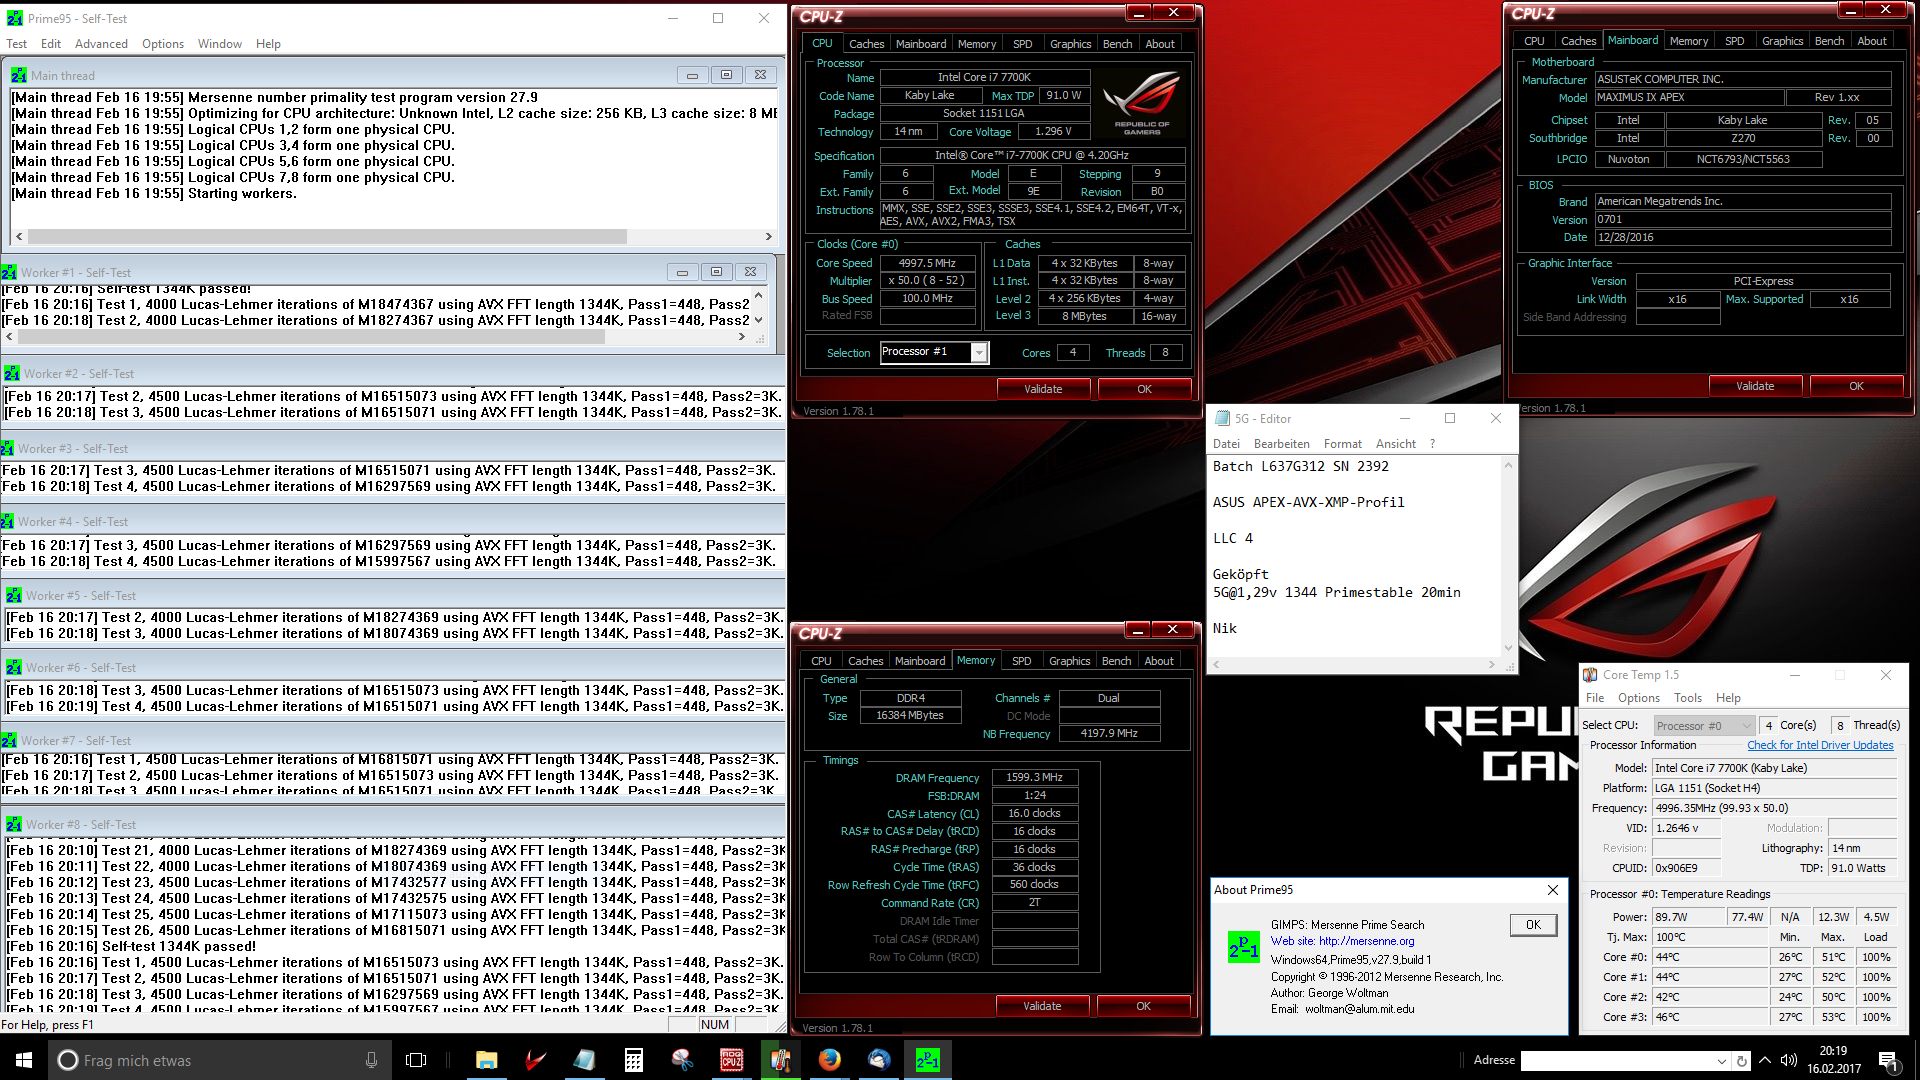
Task: Click inside the Adresse toolbar input field
Action: point(1616,1061)
